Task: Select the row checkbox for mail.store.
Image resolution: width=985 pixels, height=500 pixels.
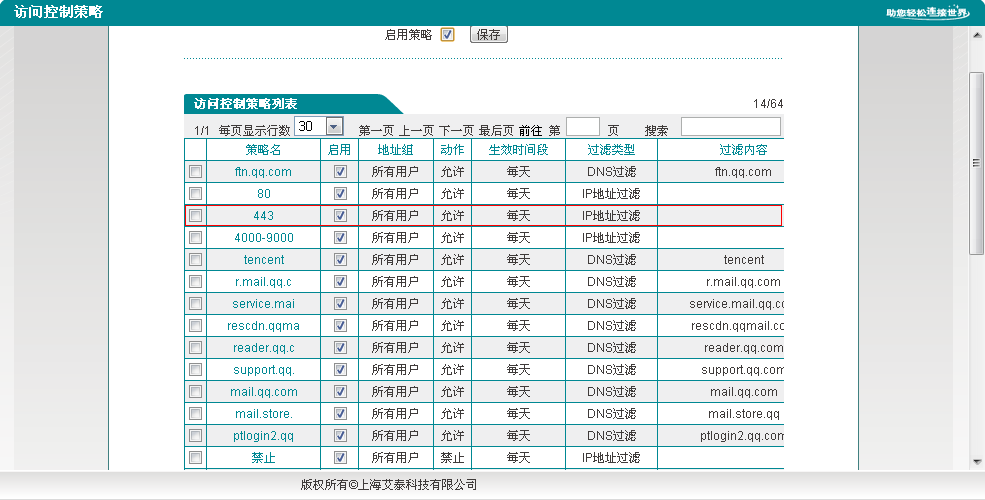Action: tap(195, 413)
